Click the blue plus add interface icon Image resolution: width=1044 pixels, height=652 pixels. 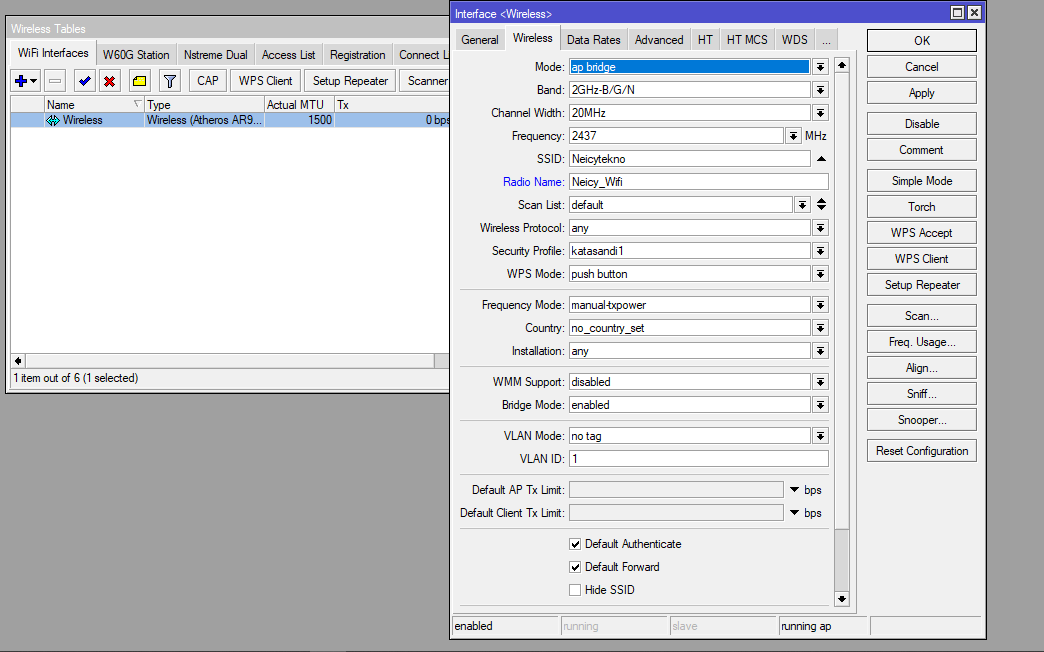(x=21, y=81)
